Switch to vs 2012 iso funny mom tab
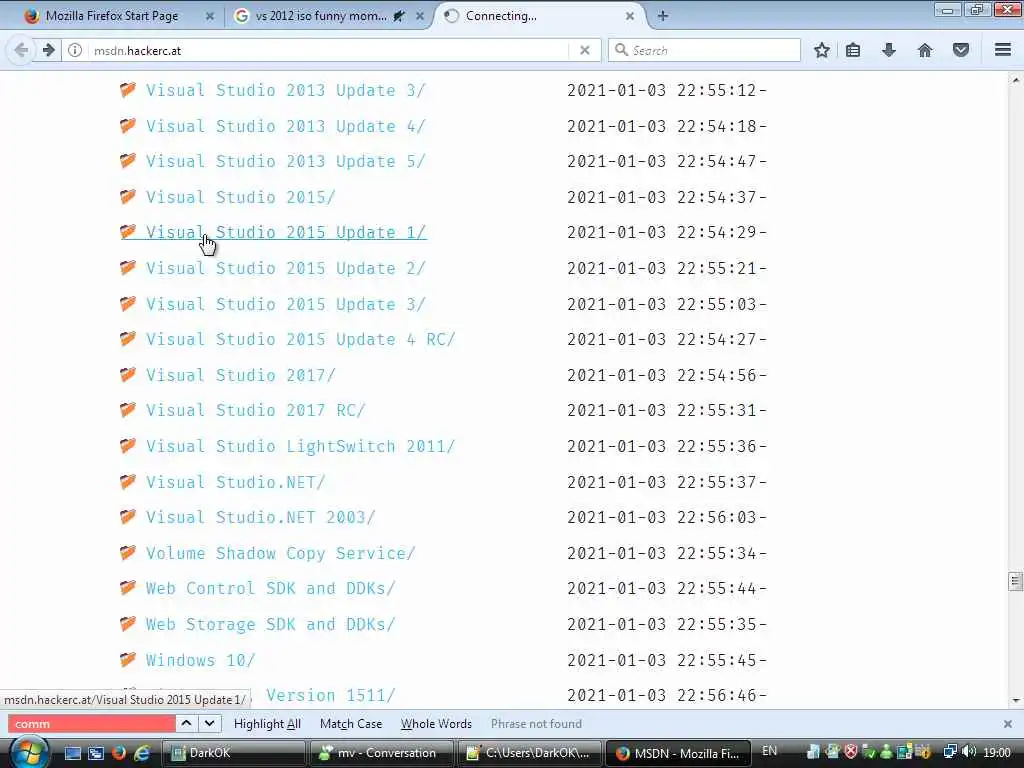The width and height of the screenshot is (1024, 768). coord(320,16)
